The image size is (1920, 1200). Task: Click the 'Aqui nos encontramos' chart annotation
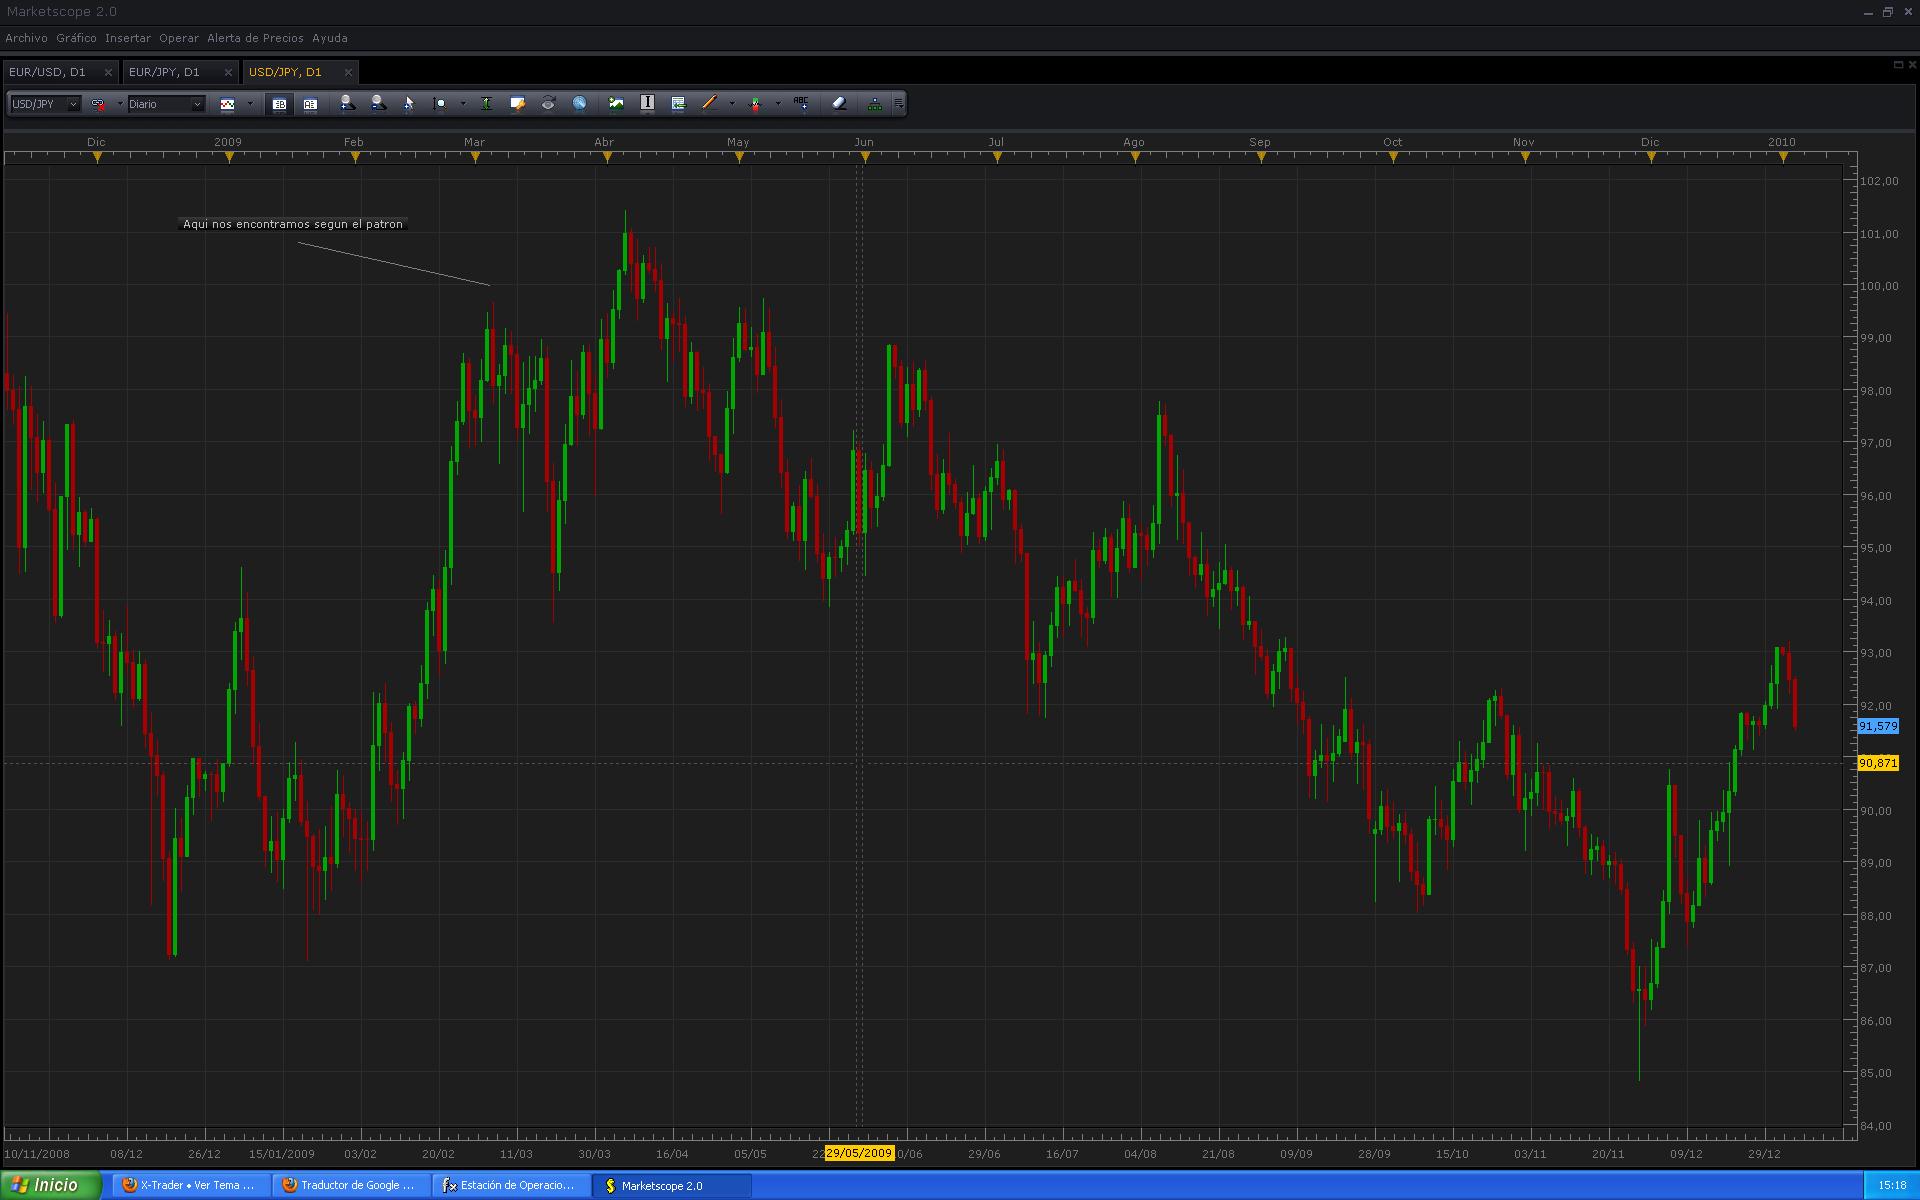click(293, 224)
